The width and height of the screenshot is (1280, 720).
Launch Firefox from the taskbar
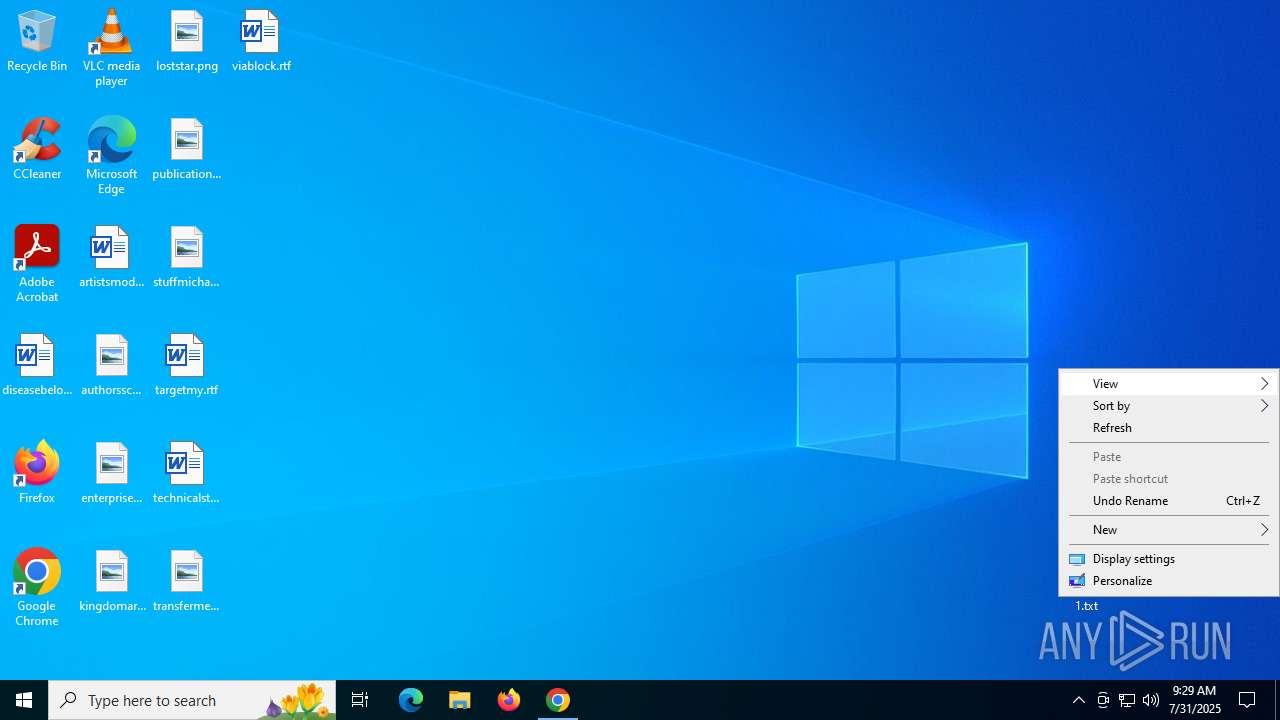tap(509, 700)
